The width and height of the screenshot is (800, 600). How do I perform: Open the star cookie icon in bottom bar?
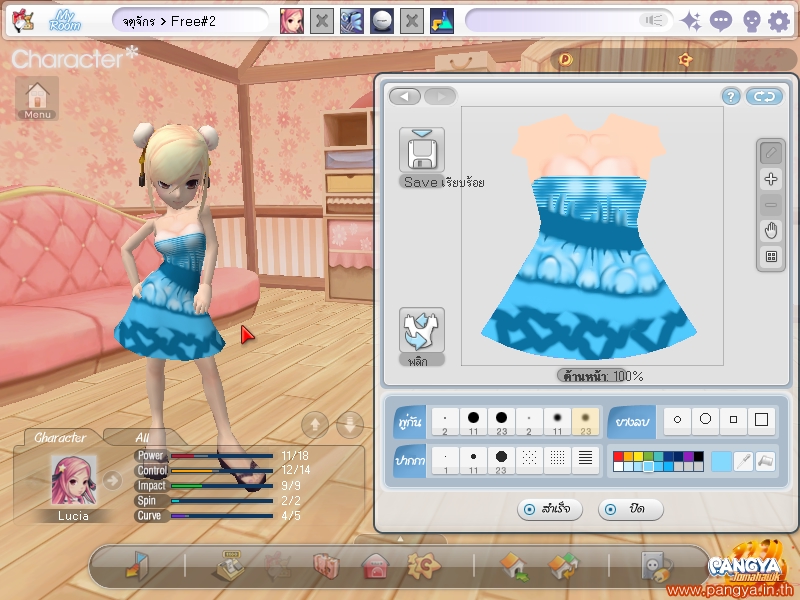(423, 565)
